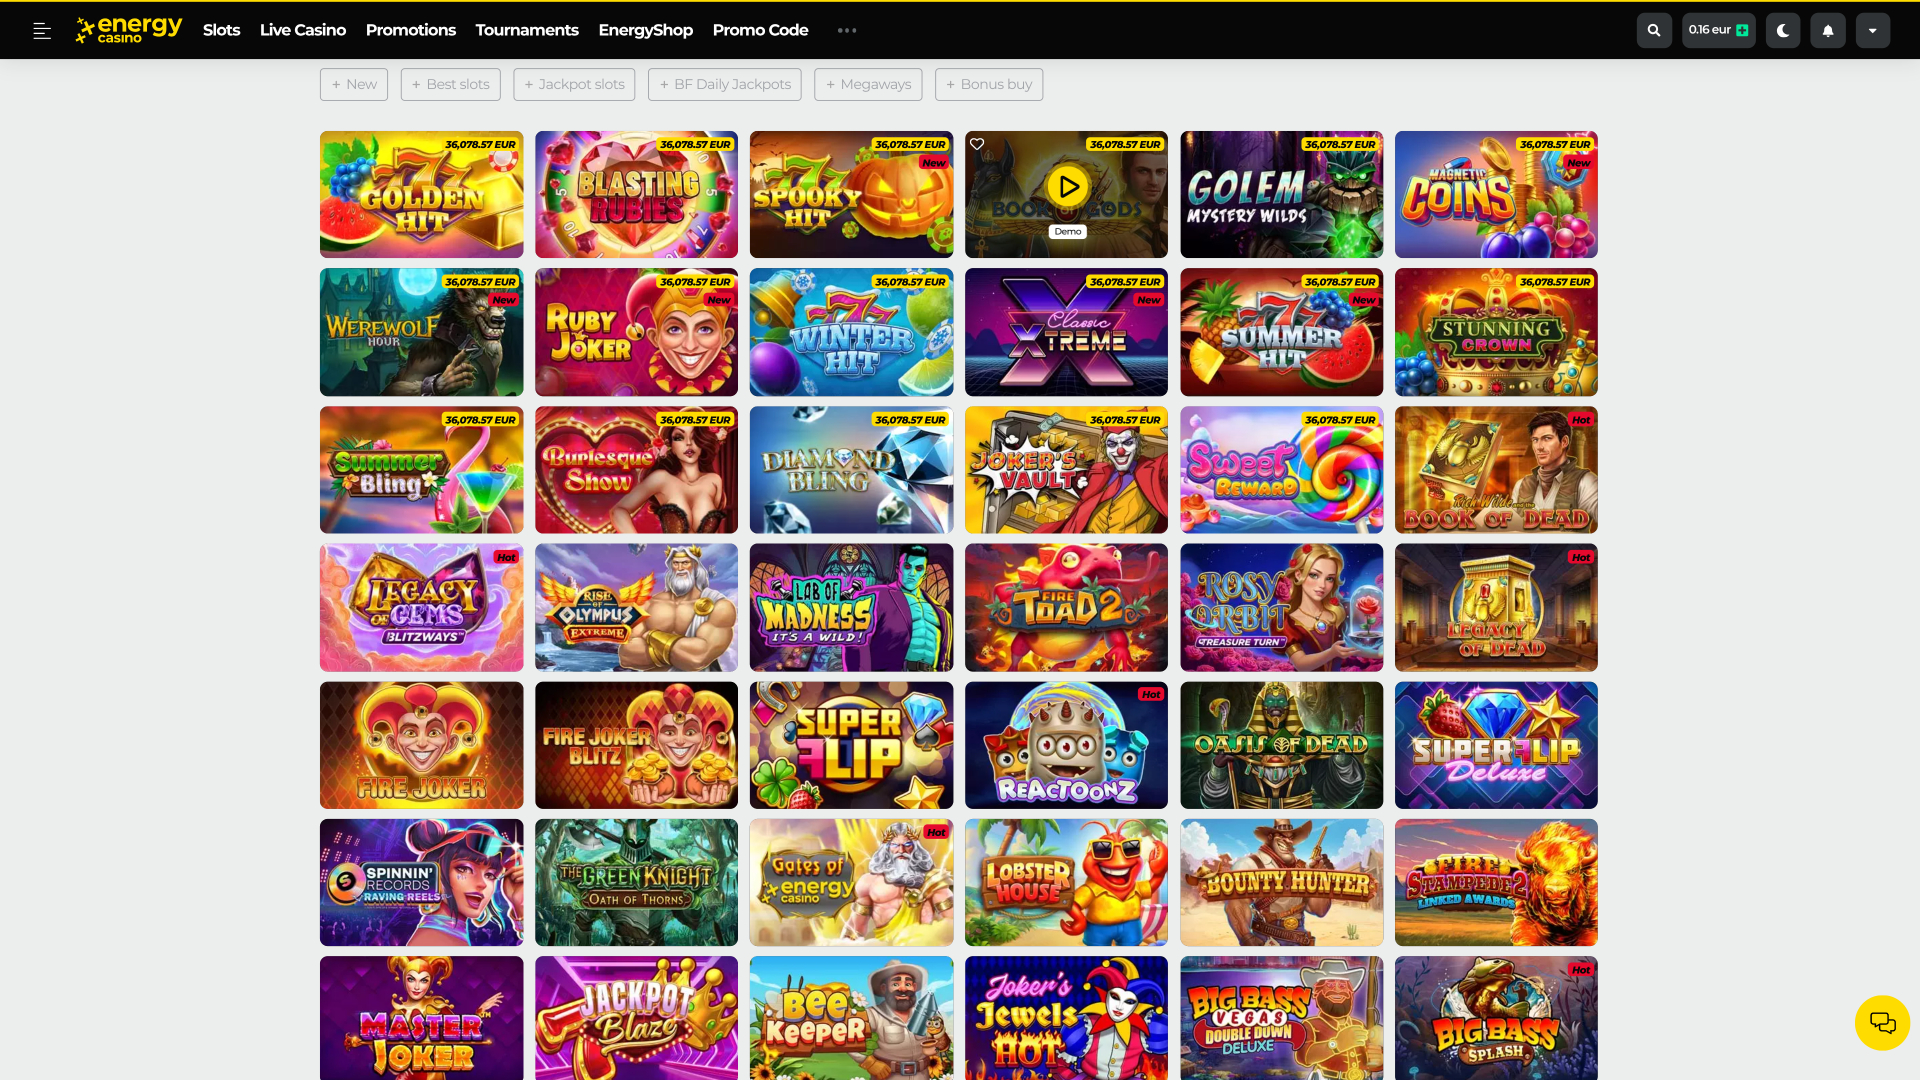
Task: Visit the EnergyShop
Action: (x=646, y=30)
